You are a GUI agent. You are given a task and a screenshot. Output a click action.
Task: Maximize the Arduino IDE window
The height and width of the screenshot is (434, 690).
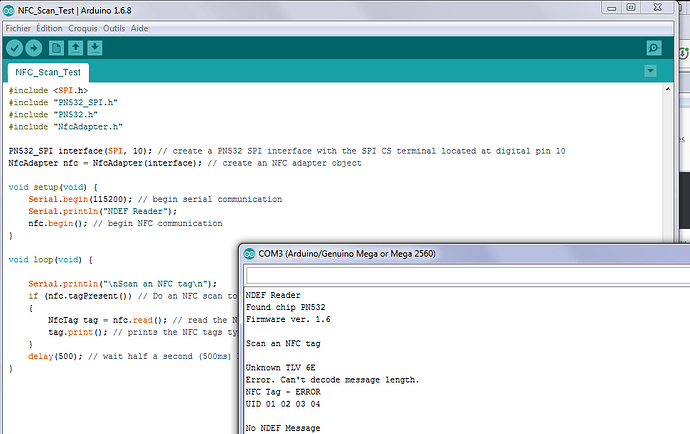631,7
